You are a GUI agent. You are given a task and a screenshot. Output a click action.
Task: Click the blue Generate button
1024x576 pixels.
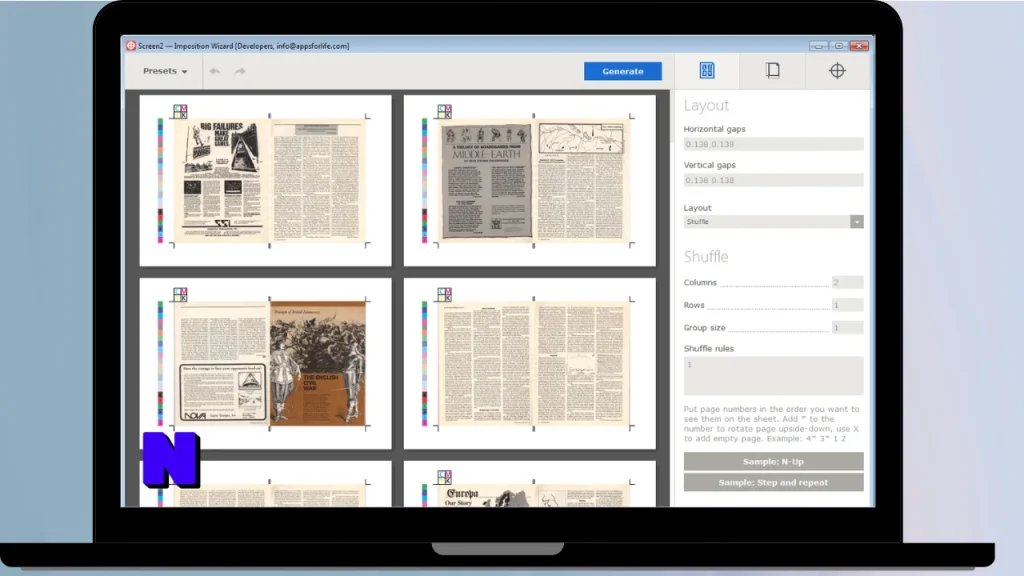622,71
